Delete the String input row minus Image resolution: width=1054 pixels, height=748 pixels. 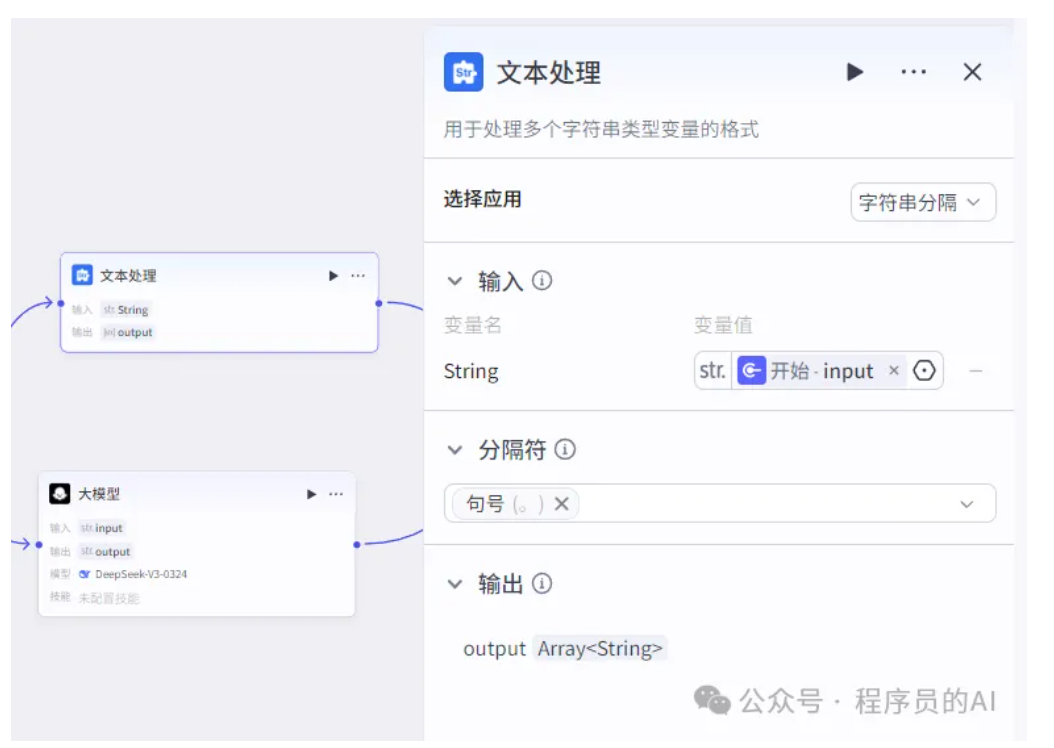(976, 371)
